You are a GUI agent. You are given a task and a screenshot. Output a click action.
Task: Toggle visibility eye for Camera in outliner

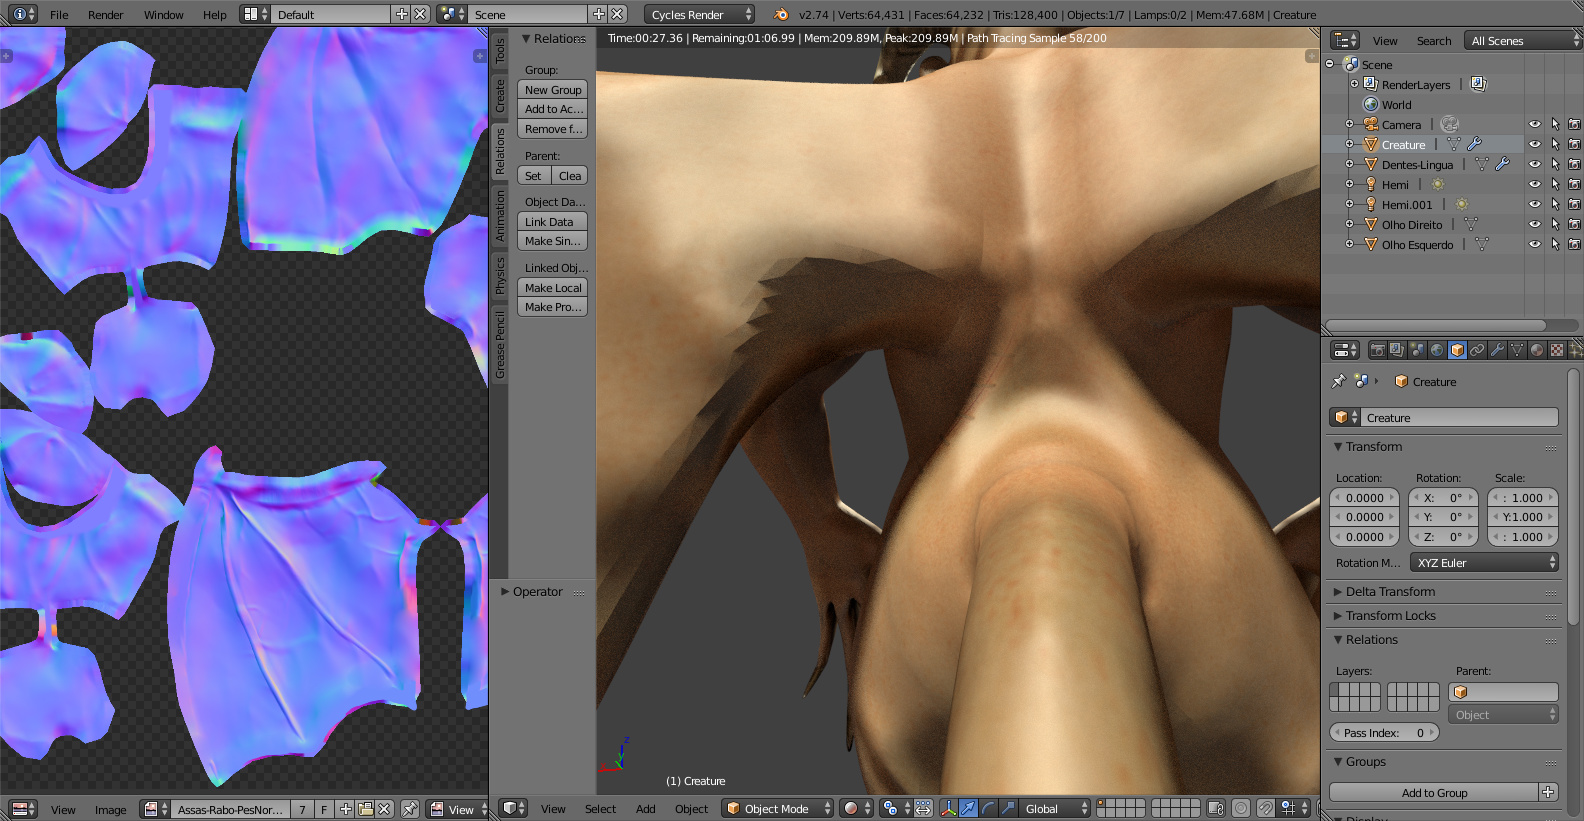pos(1535,124)
